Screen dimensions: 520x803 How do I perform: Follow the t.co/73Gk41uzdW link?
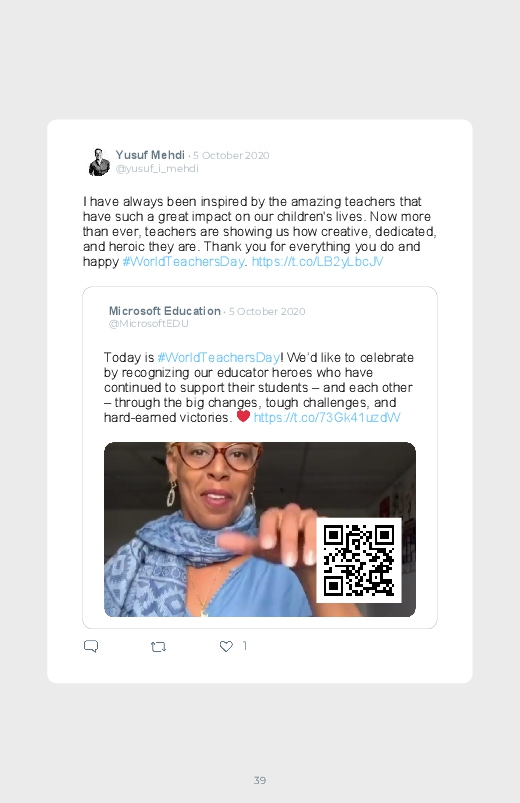[327, 417]
